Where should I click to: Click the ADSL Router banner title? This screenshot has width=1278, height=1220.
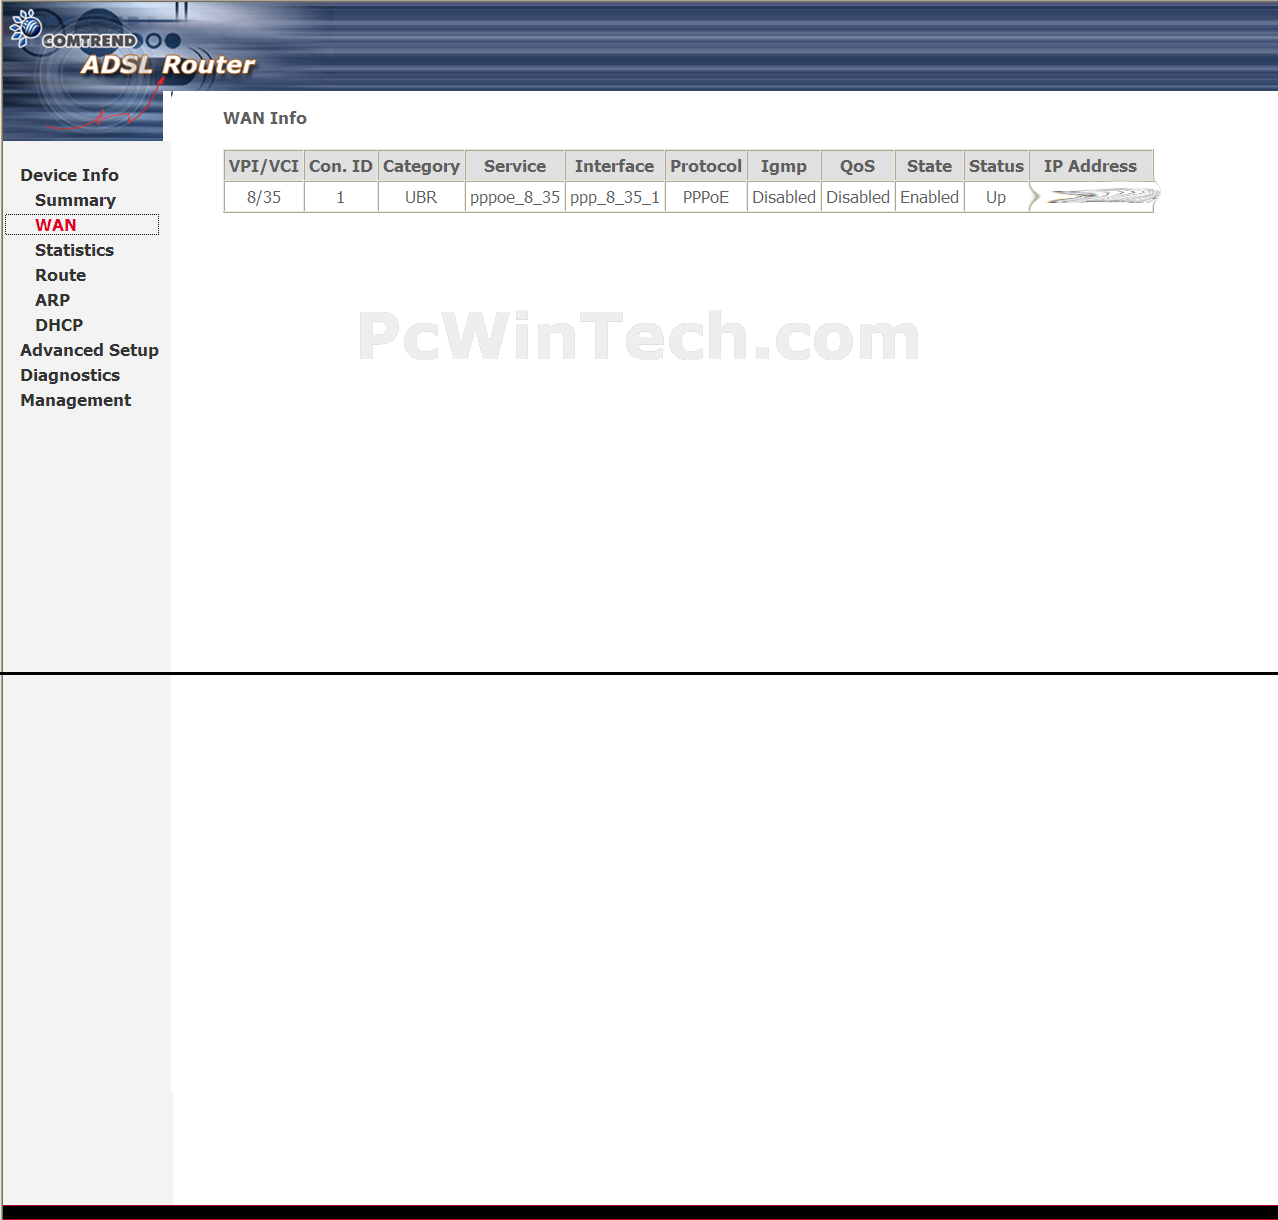pos(167,65)
